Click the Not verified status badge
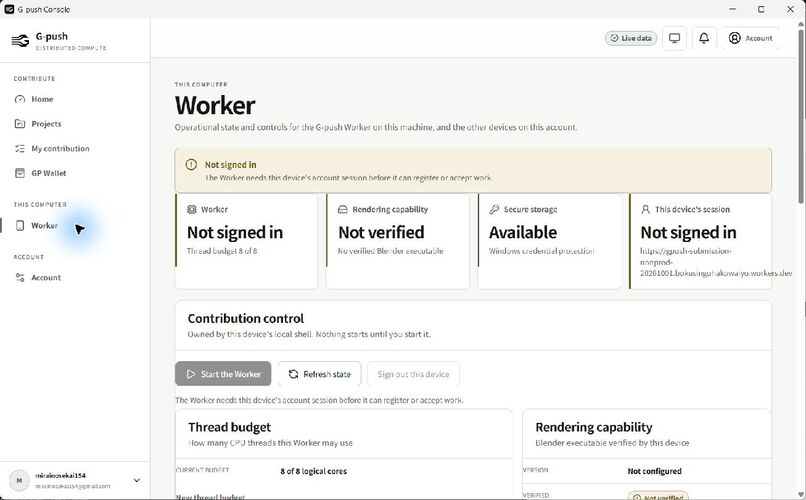The height and width of the screenshot is (500, 806). click(x=658, y=496)
